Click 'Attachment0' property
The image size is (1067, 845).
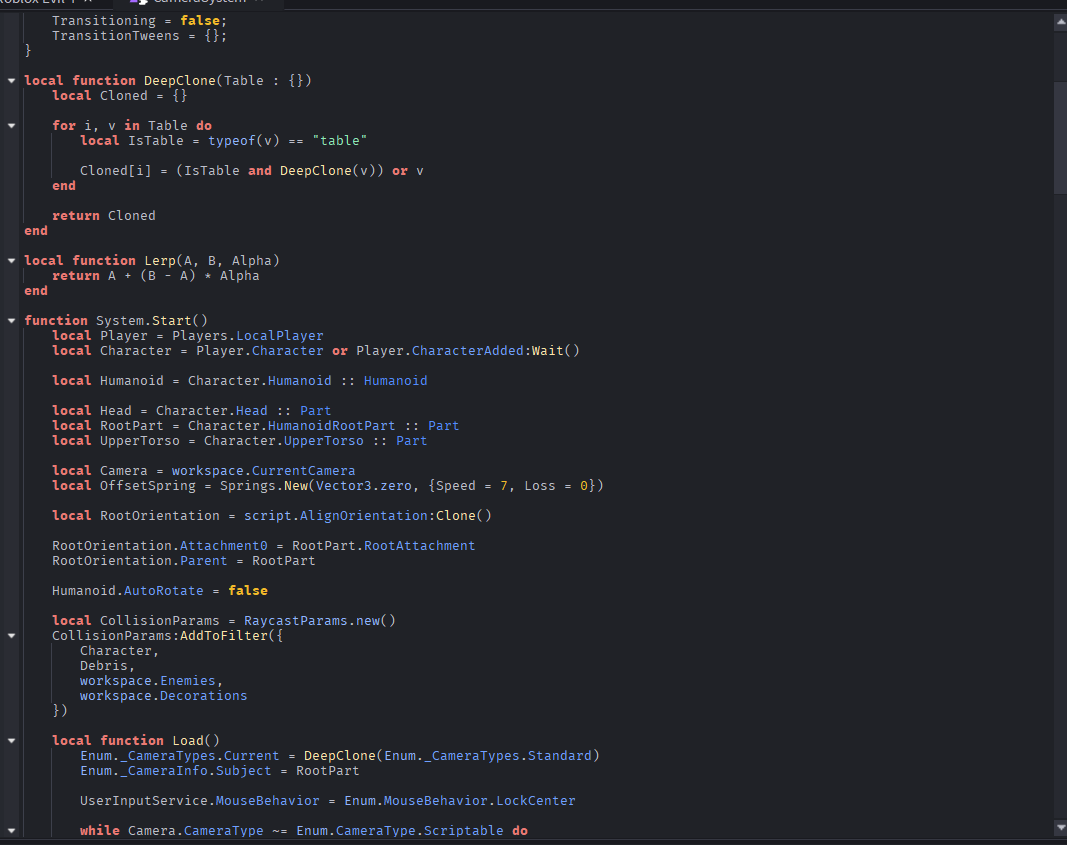click(224, 545)
